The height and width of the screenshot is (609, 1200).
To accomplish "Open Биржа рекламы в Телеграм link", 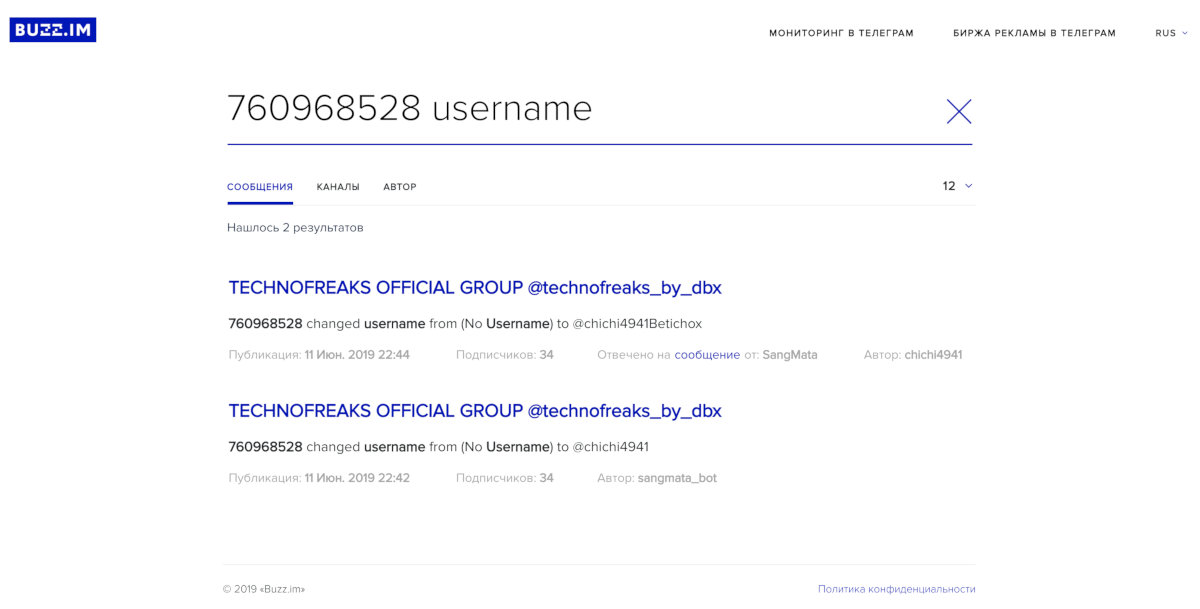I will tap(1034, 33).
